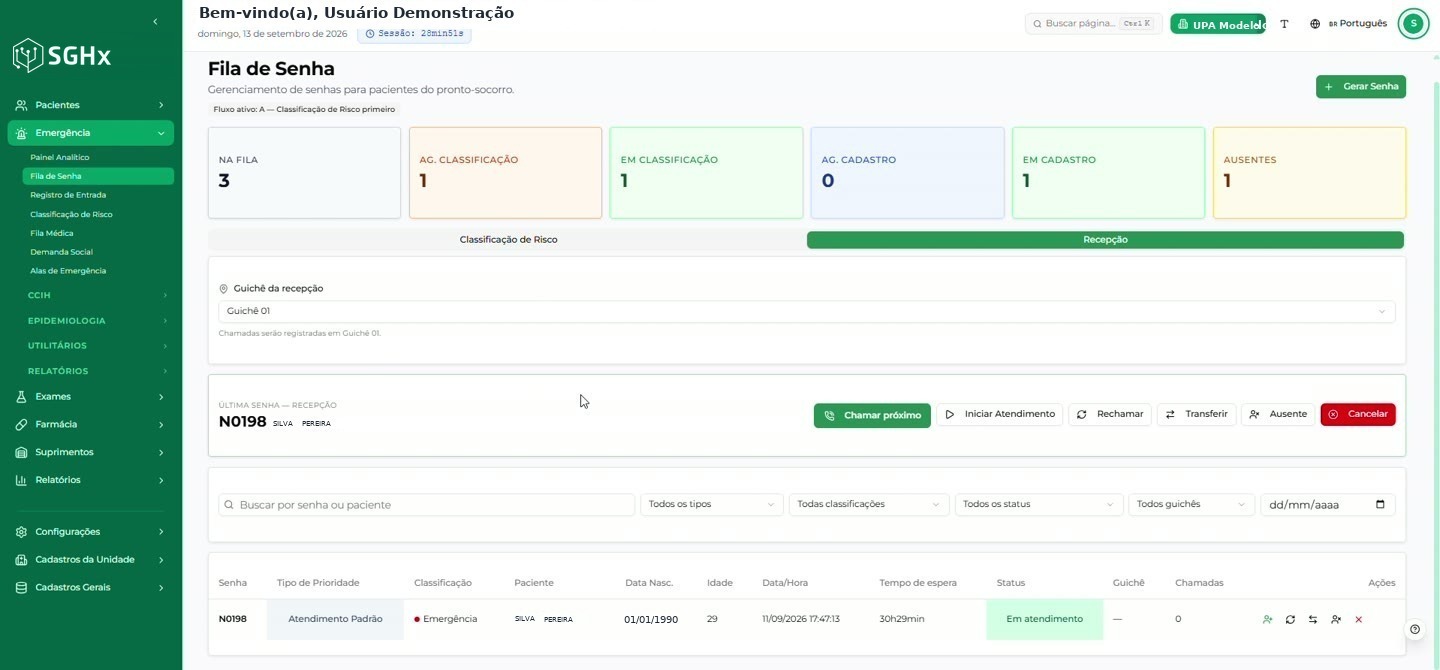
Task: Click the Configurações gear icon in sidebar
Action: point(21,532)
